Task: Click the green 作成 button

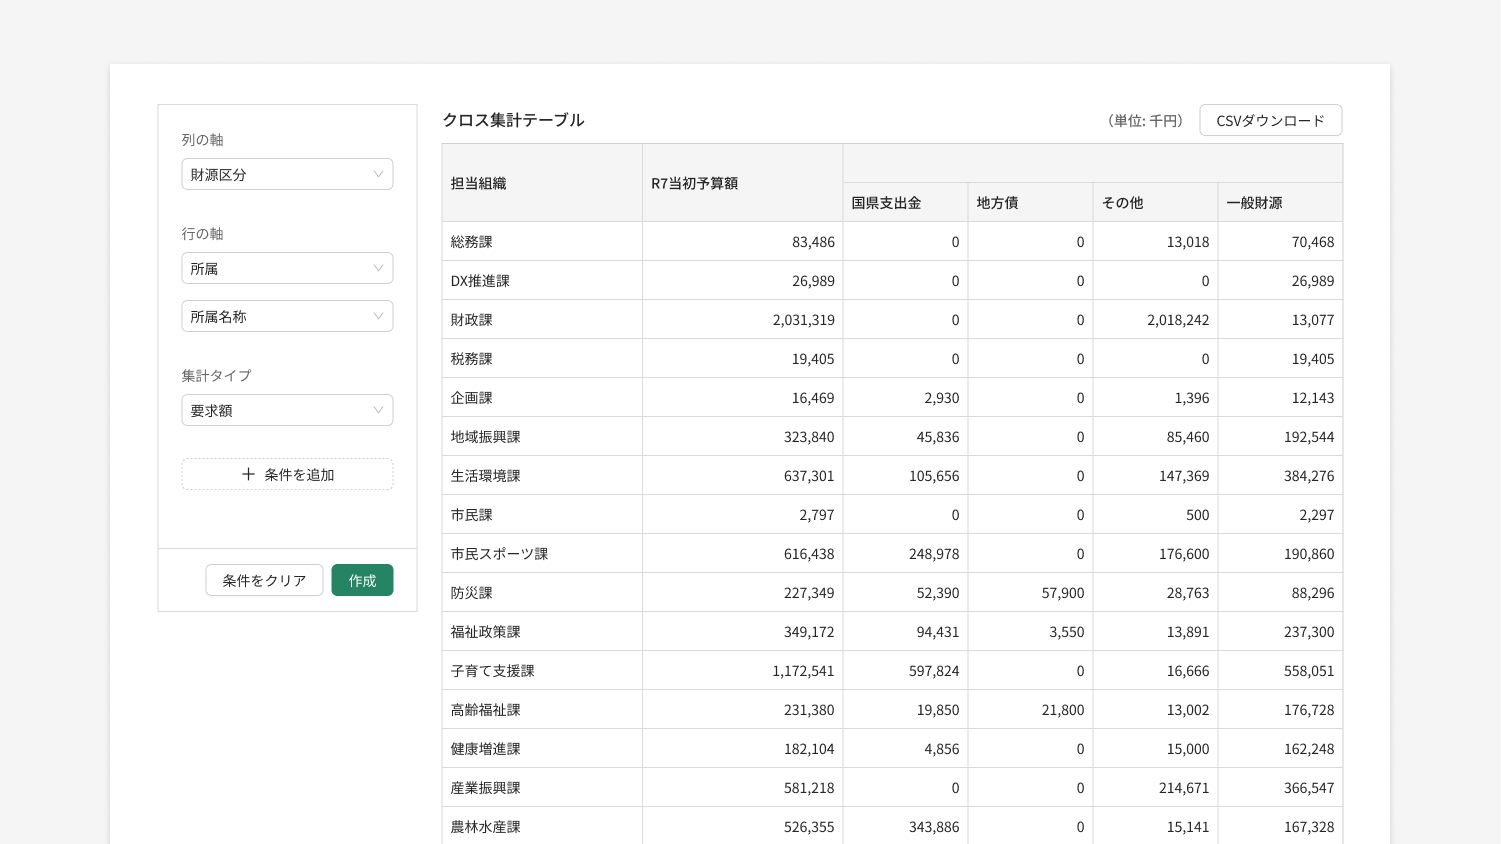Action: point(362,580)
